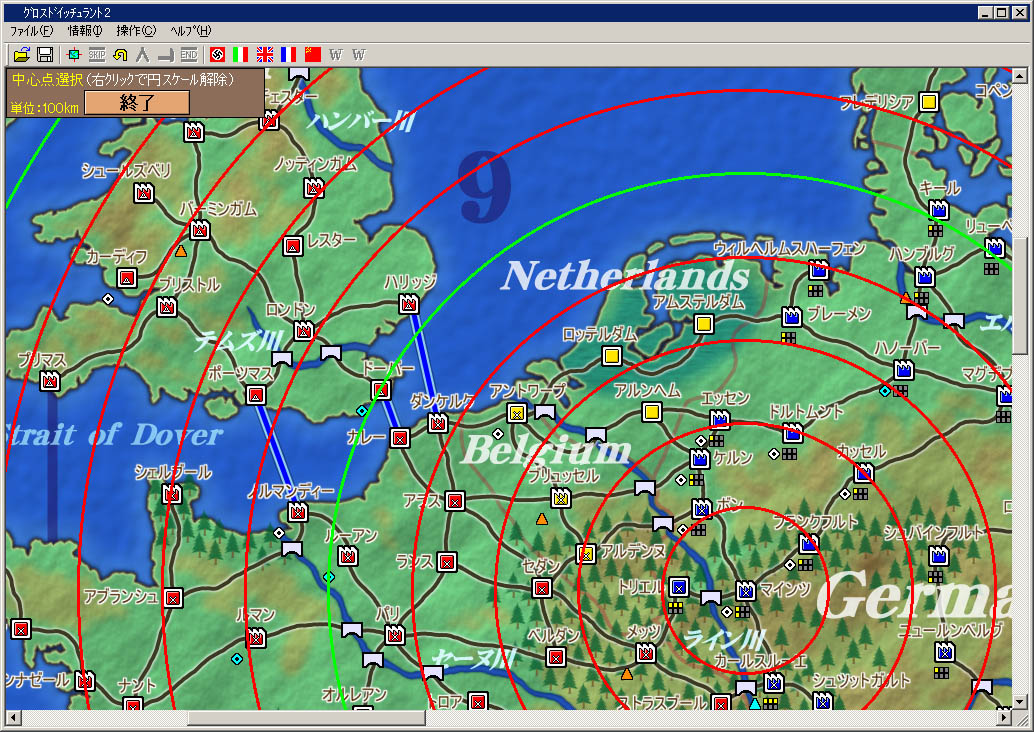The width and height of the screenshot is (1034, 732).
Task: Click the Soviet red flag icon
Action: 313,54
